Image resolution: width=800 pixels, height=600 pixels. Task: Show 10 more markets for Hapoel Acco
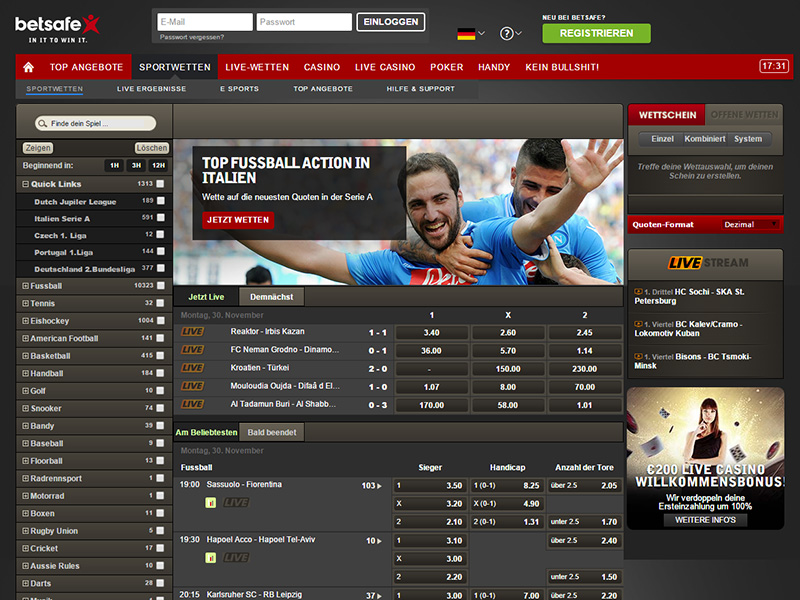pos(373,541)
